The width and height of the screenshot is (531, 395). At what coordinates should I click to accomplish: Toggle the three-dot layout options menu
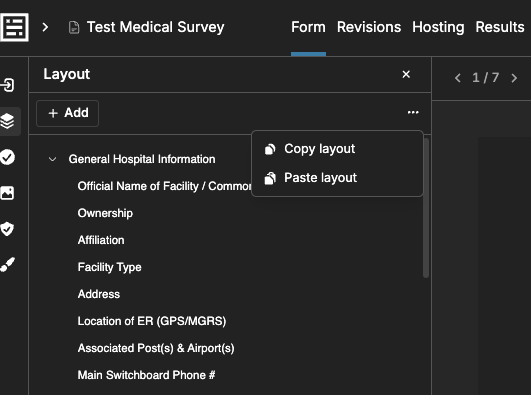[413, 112]
